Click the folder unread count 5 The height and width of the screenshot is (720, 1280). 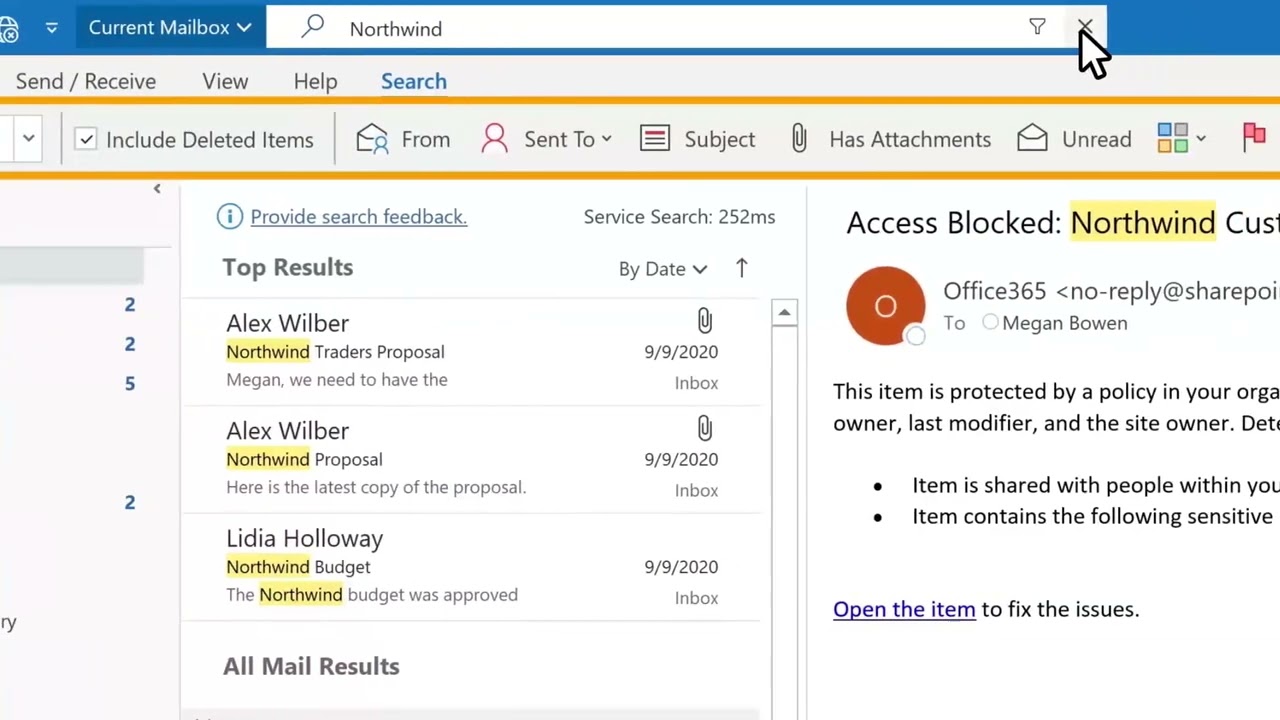129,383
